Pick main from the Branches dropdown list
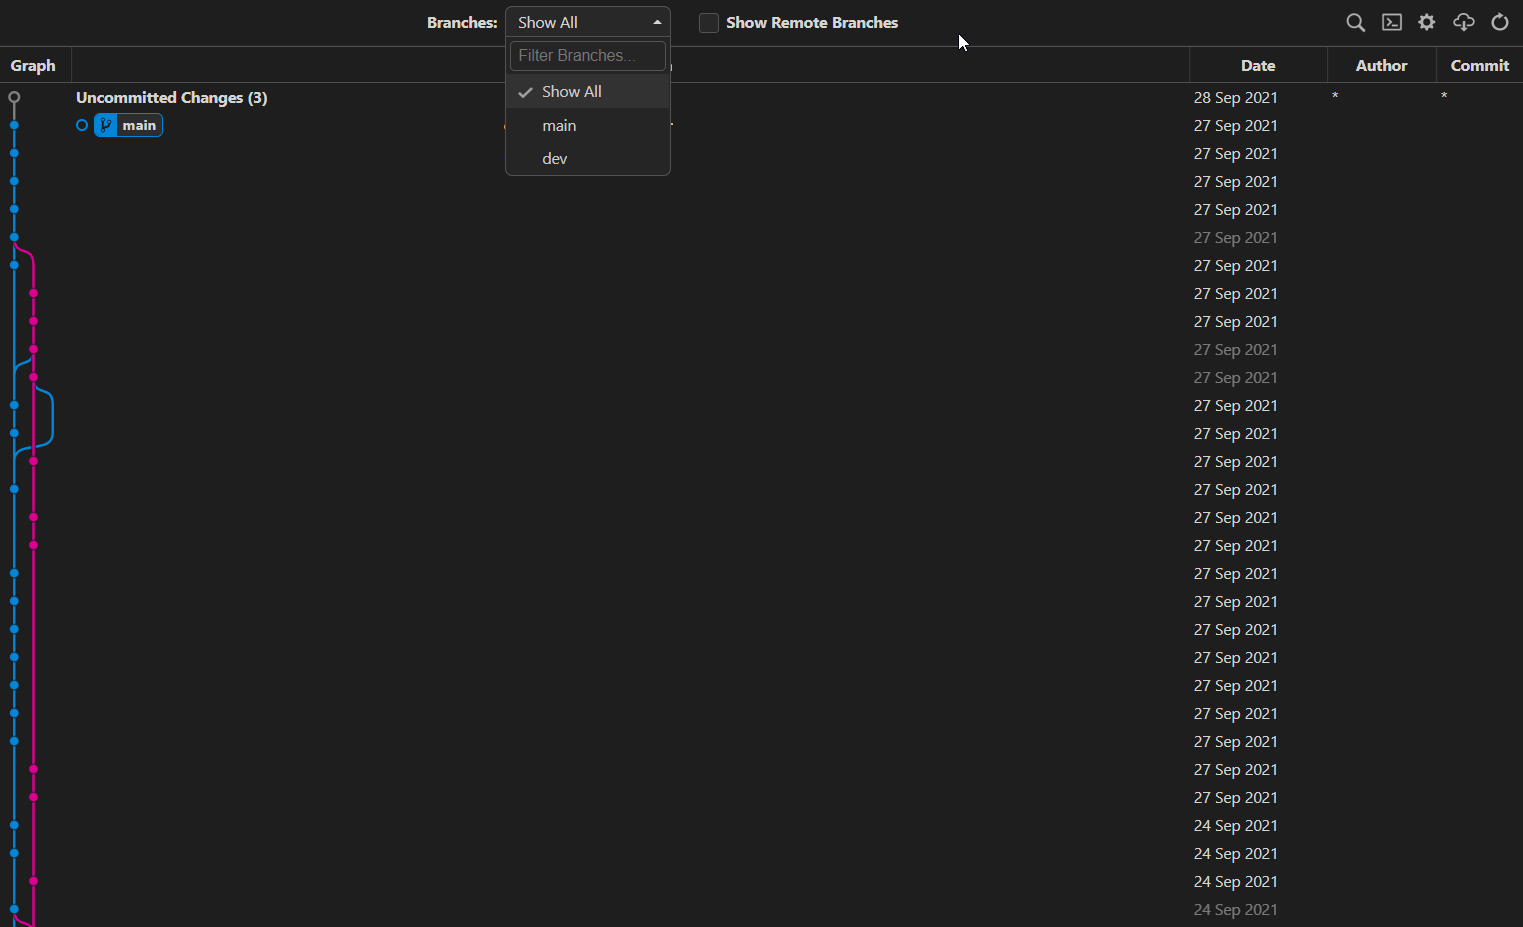1523x927 pixels. pyautogui.click(x=588, y=125)
